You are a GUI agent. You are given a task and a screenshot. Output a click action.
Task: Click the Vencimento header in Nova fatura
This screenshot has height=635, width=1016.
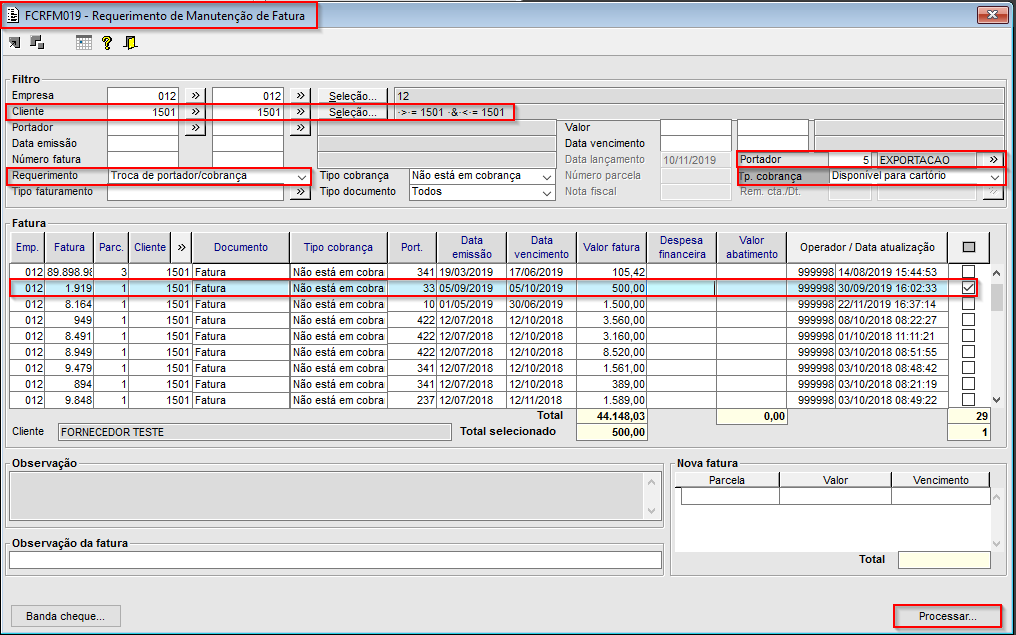pyautogui.click(x=941, y=480)
